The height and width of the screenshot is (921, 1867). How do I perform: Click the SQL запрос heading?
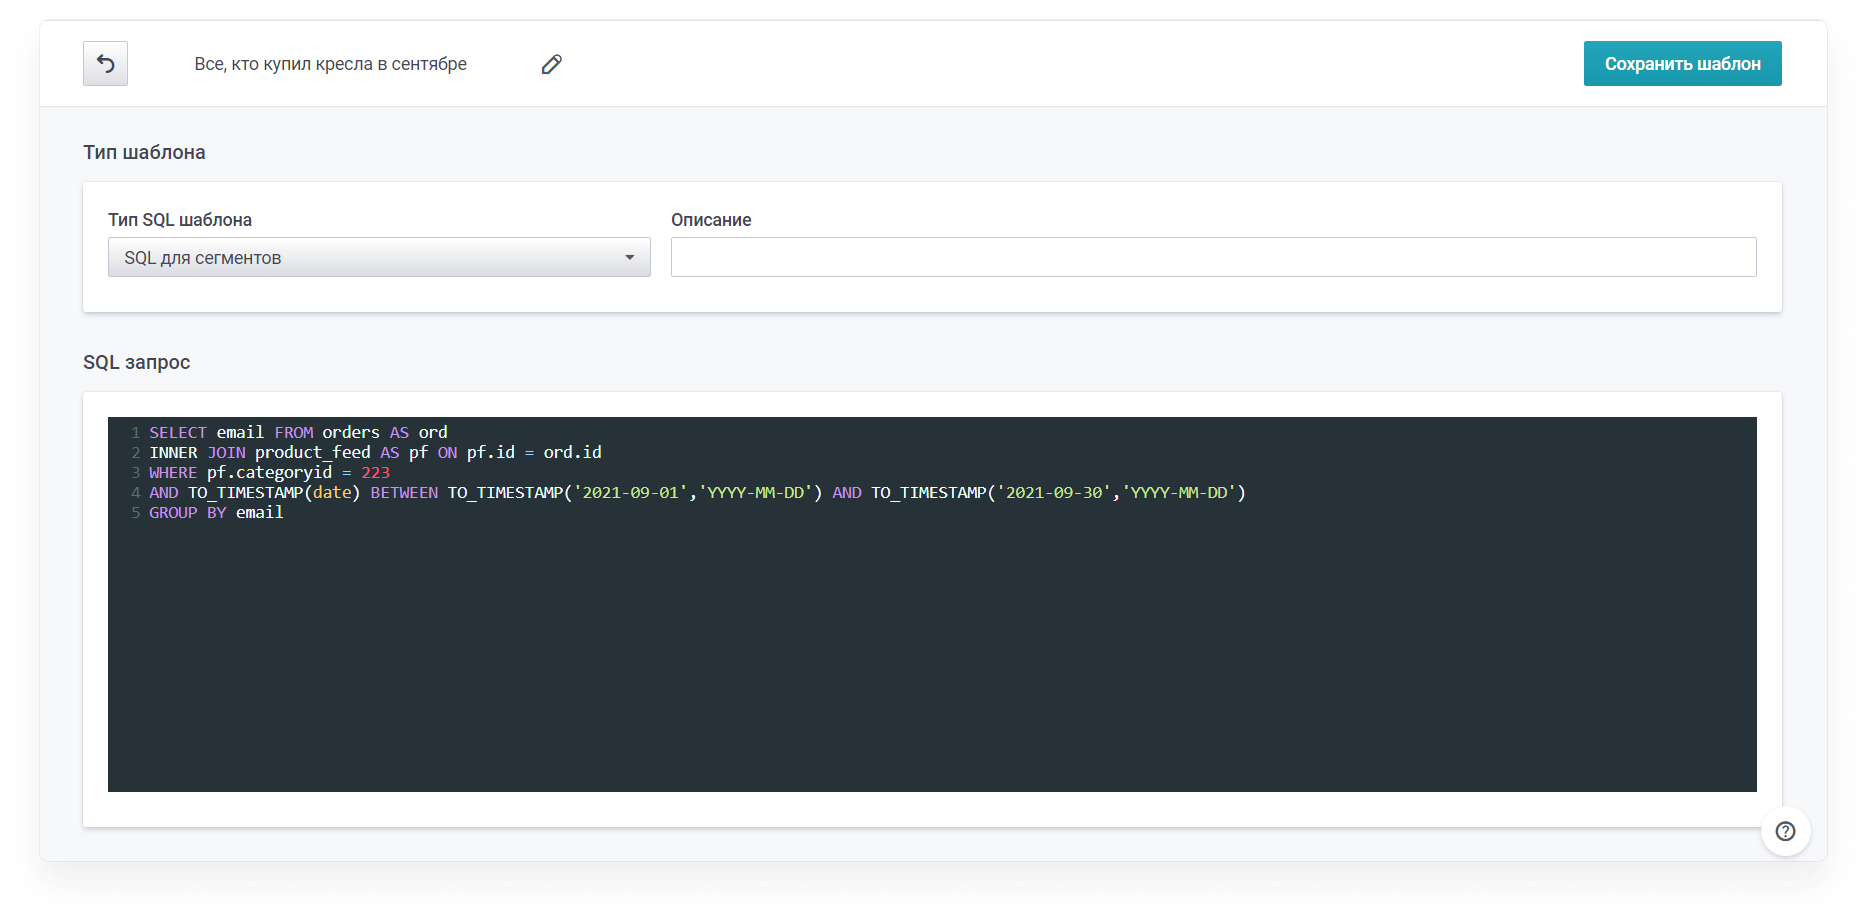point(136,362)
